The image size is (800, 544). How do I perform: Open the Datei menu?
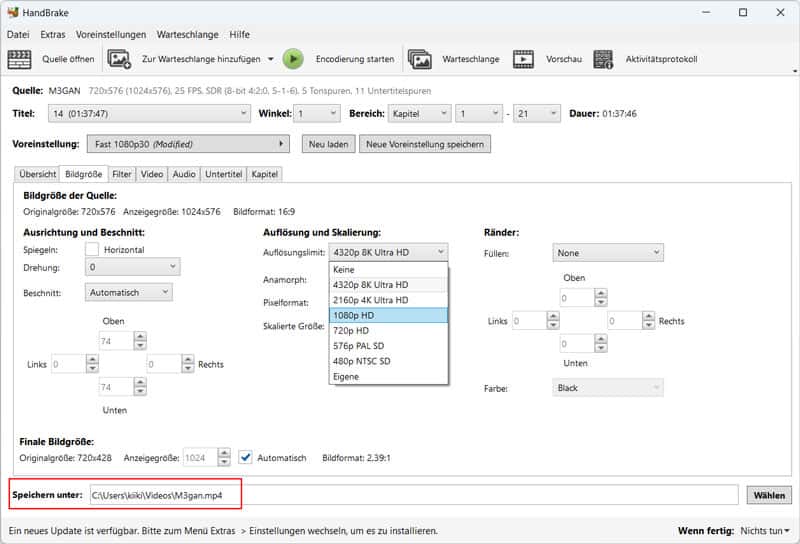[18, 34]
